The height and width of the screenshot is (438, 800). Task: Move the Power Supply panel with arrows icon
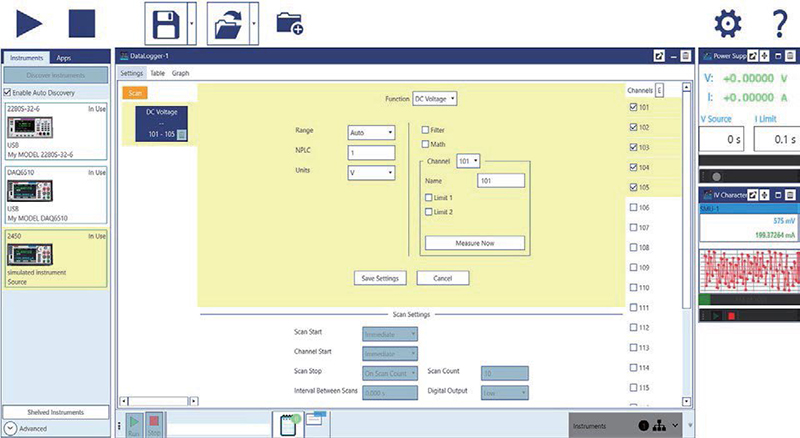click(764, 56)
